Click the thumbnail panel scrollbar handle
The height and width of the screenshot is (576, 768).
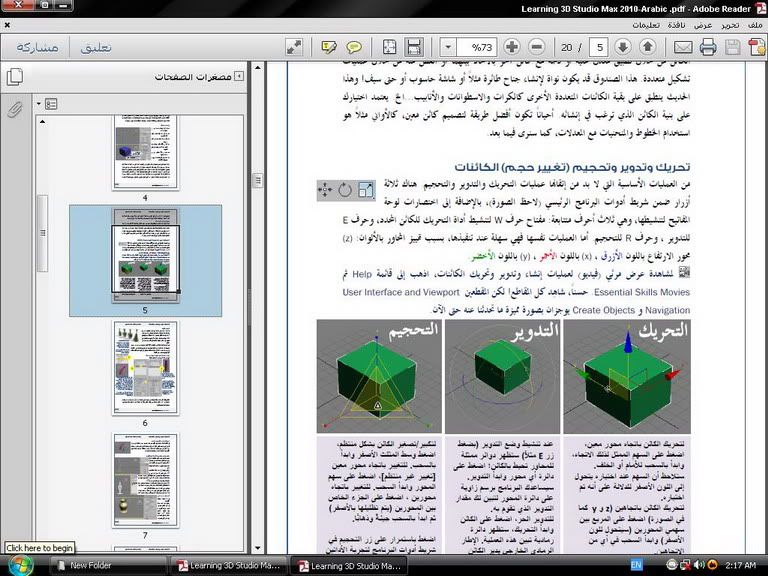click(43, 233)
